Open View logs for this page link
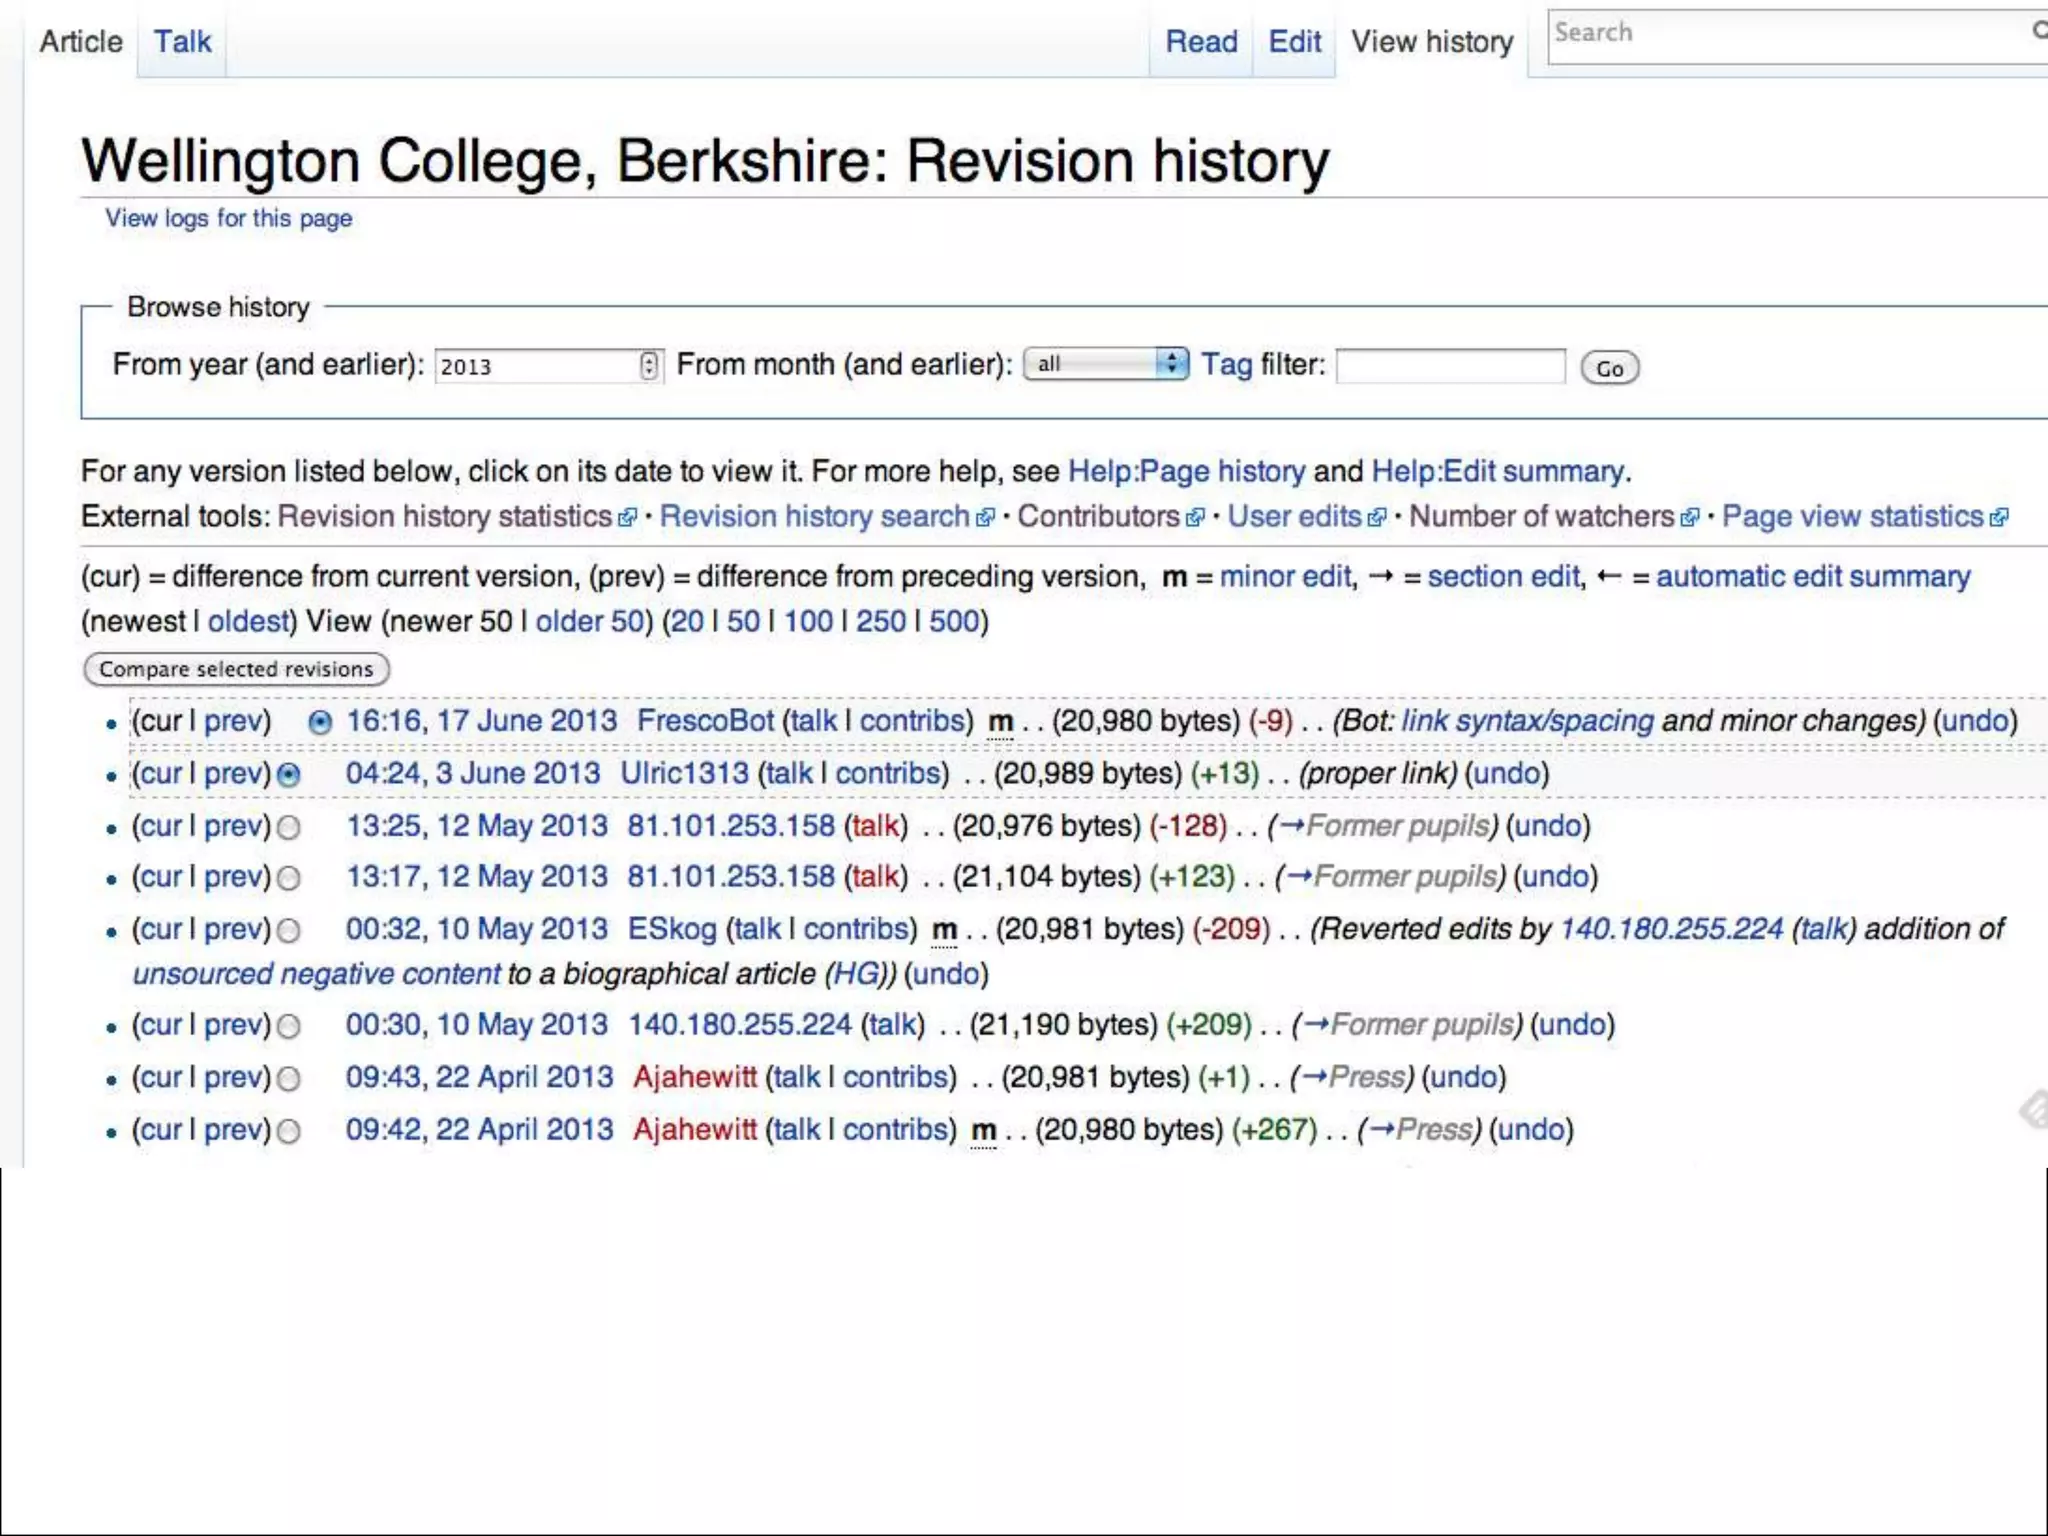The image size is (2048, 1536). [229, 218]
